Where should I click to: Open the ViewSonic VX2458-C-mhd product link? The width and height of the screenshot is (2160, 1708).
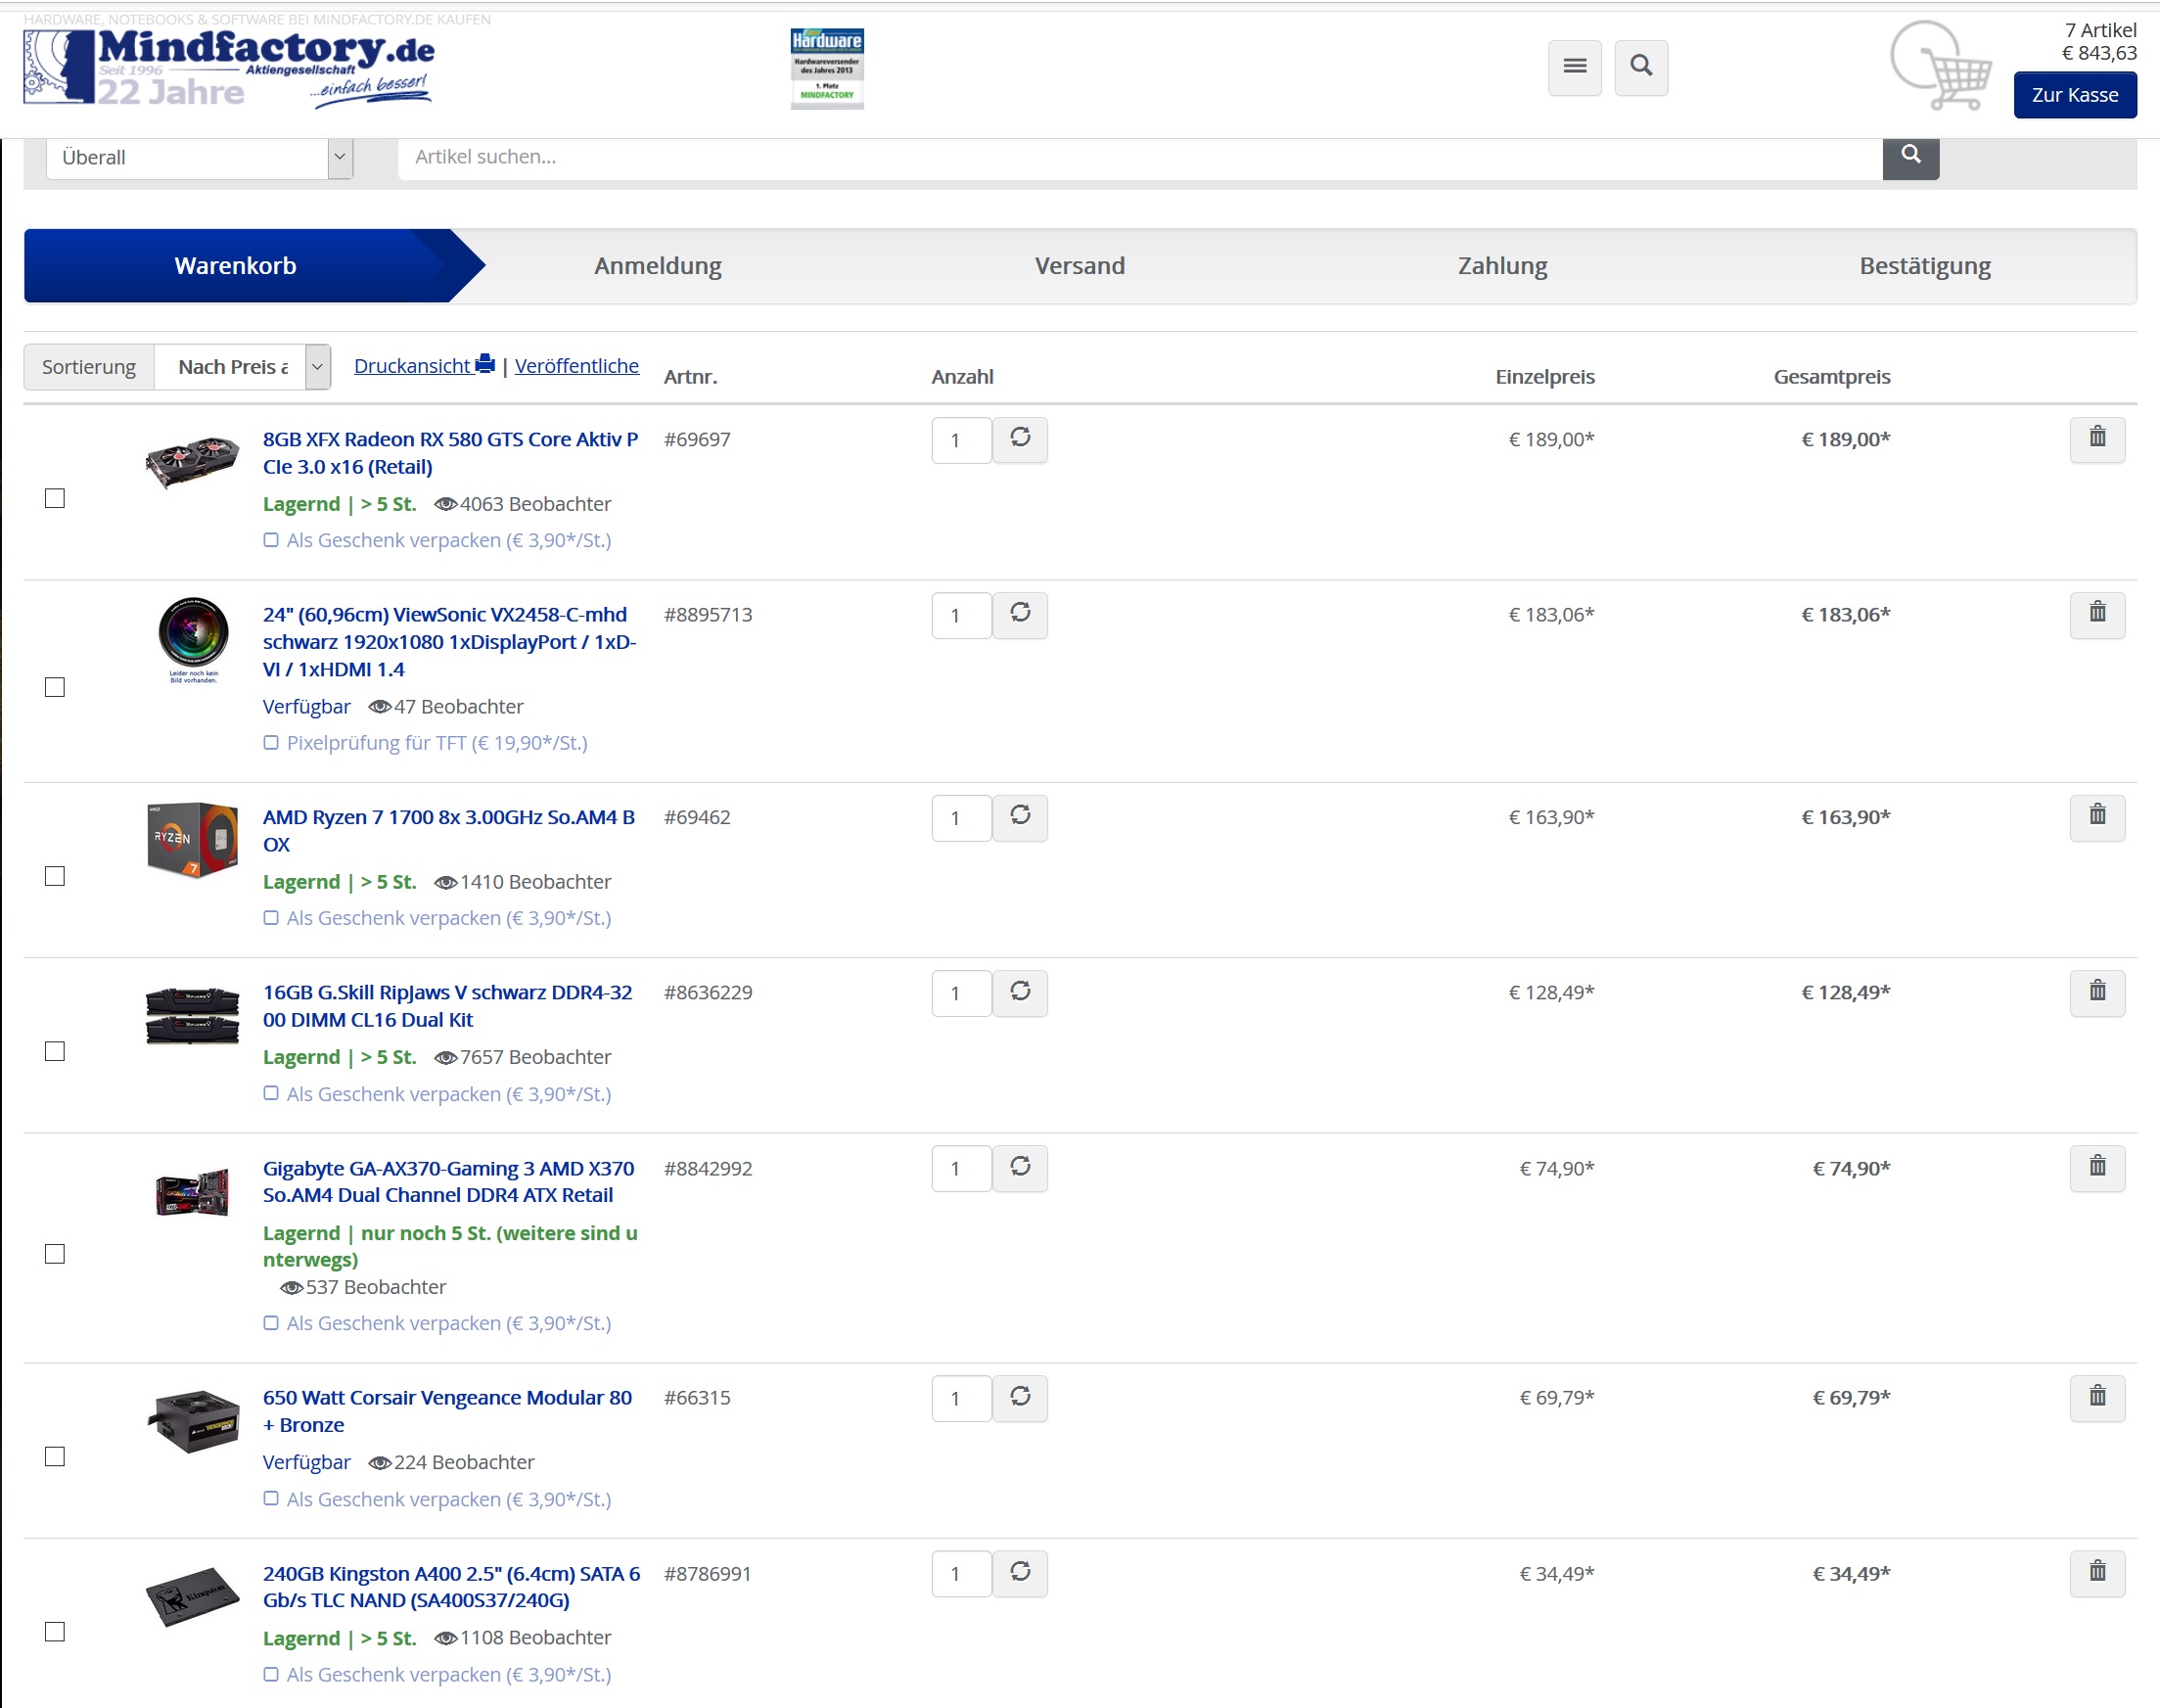pyautogui.click(x=450, y=642)
